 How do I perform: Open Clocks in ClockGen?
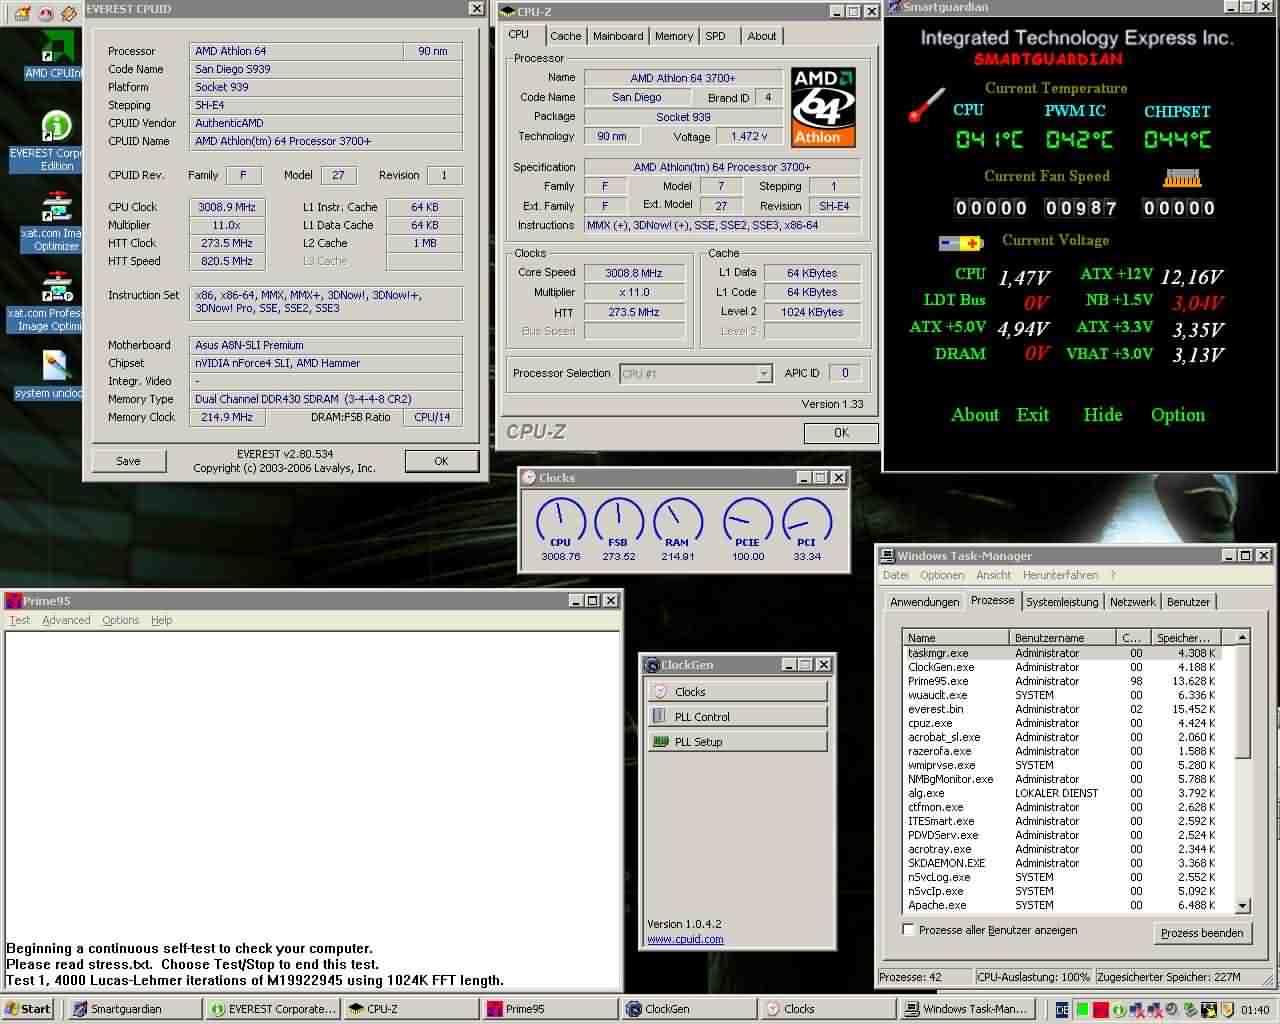pos(737,692)
